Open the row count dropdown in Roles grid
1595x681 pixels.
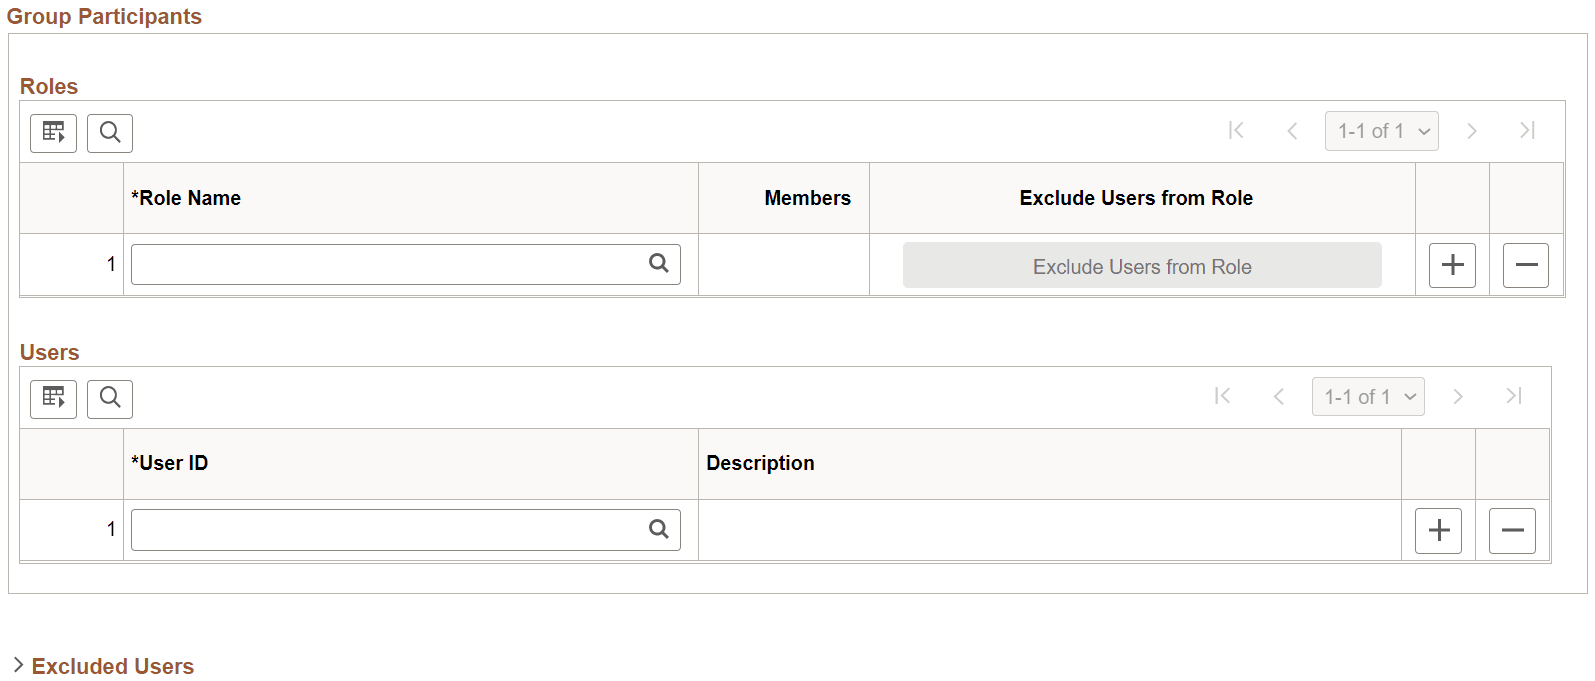(1381, 130)
